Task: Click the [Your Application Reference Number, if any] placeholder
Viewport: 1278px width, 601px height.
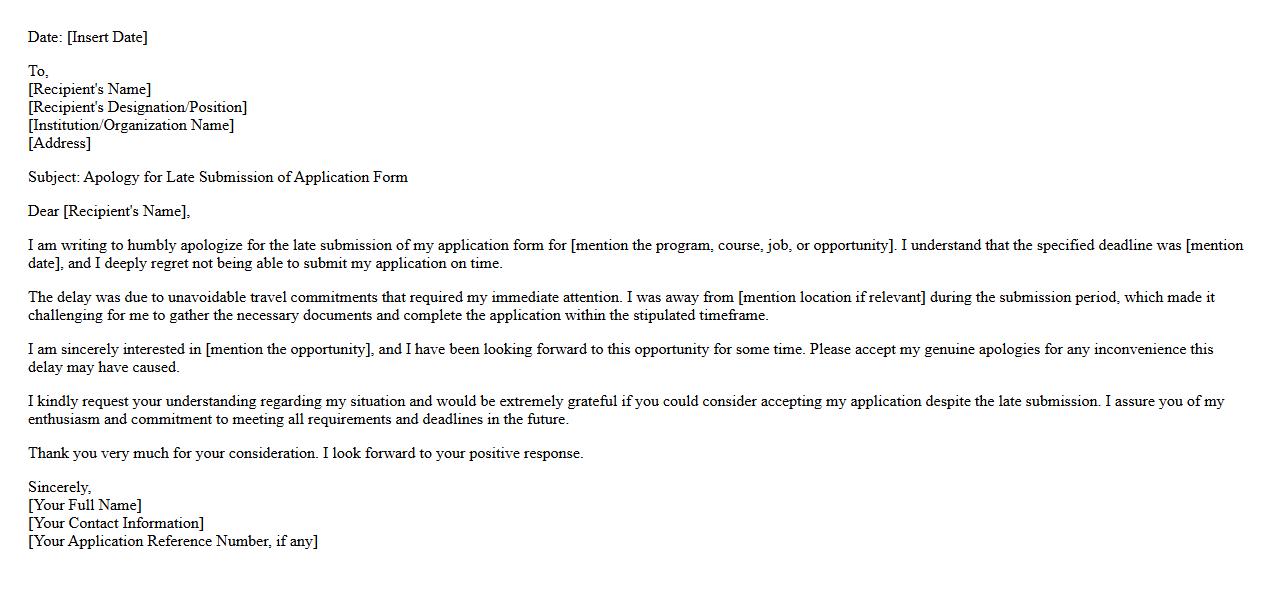Action: (173, 541)
